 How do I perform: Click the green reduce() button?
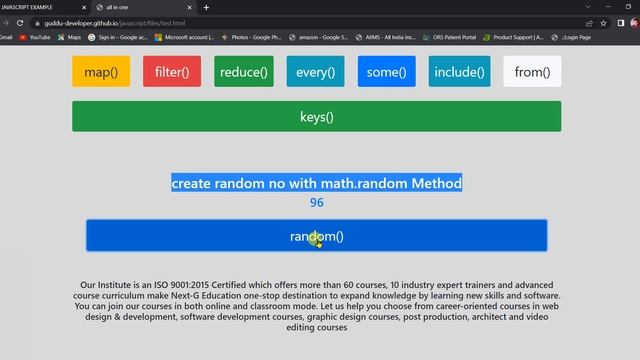[x=244, y=71]
